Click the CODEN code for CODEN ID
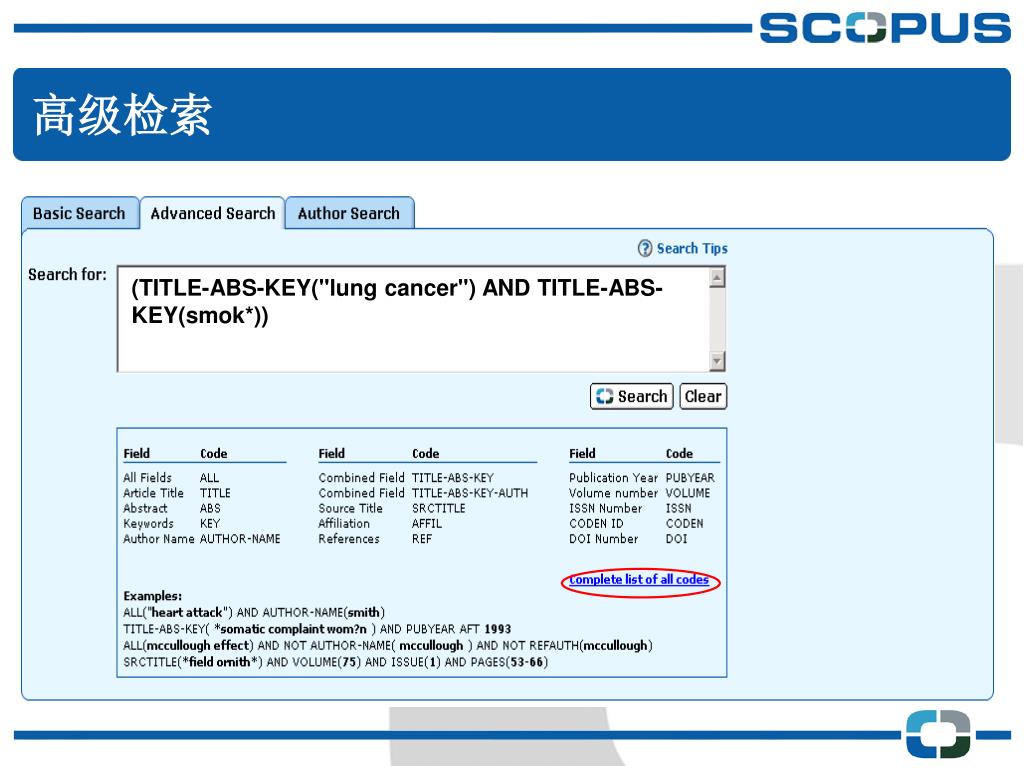The height and width of the screenshot is (768, 1024). (x=684, y=524)
